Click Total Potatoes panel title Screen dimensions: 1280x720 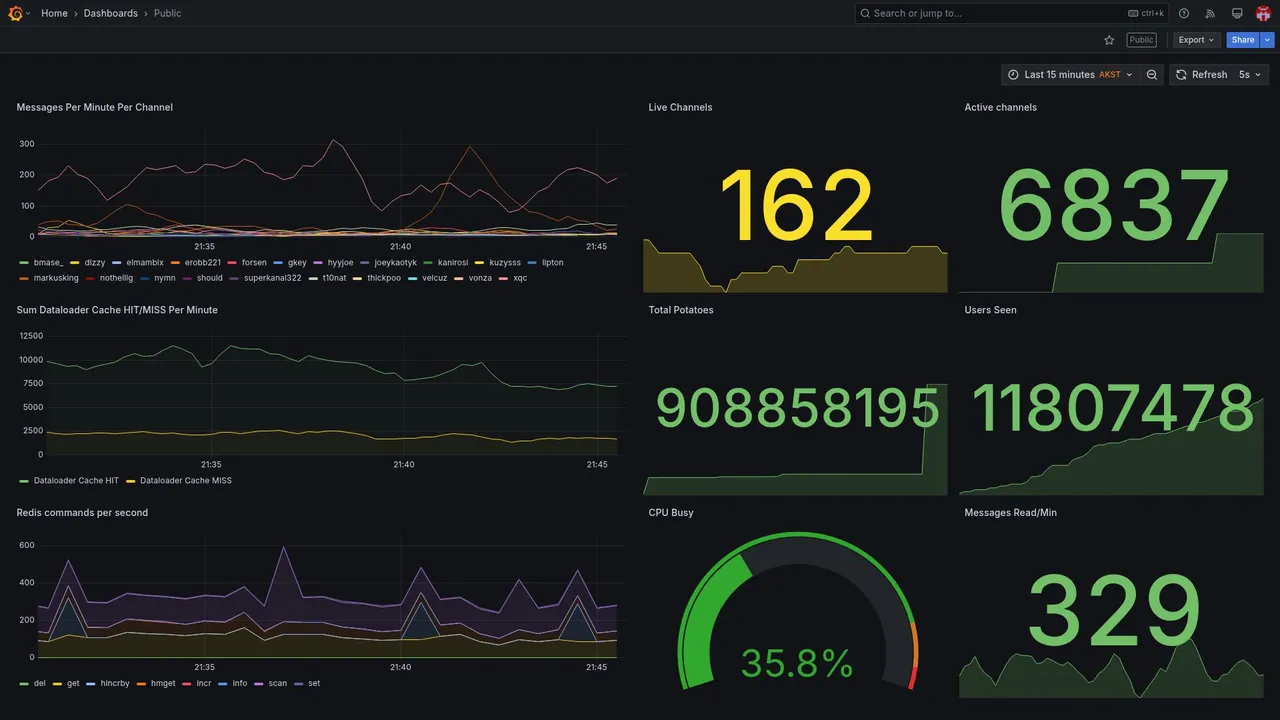click(x=681, y=310)
